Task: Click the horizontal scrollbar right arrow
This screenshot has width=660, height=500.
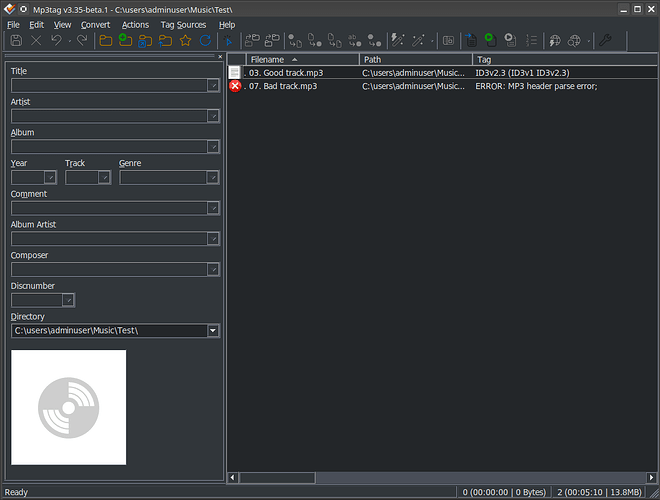Action: click(651, 478)
